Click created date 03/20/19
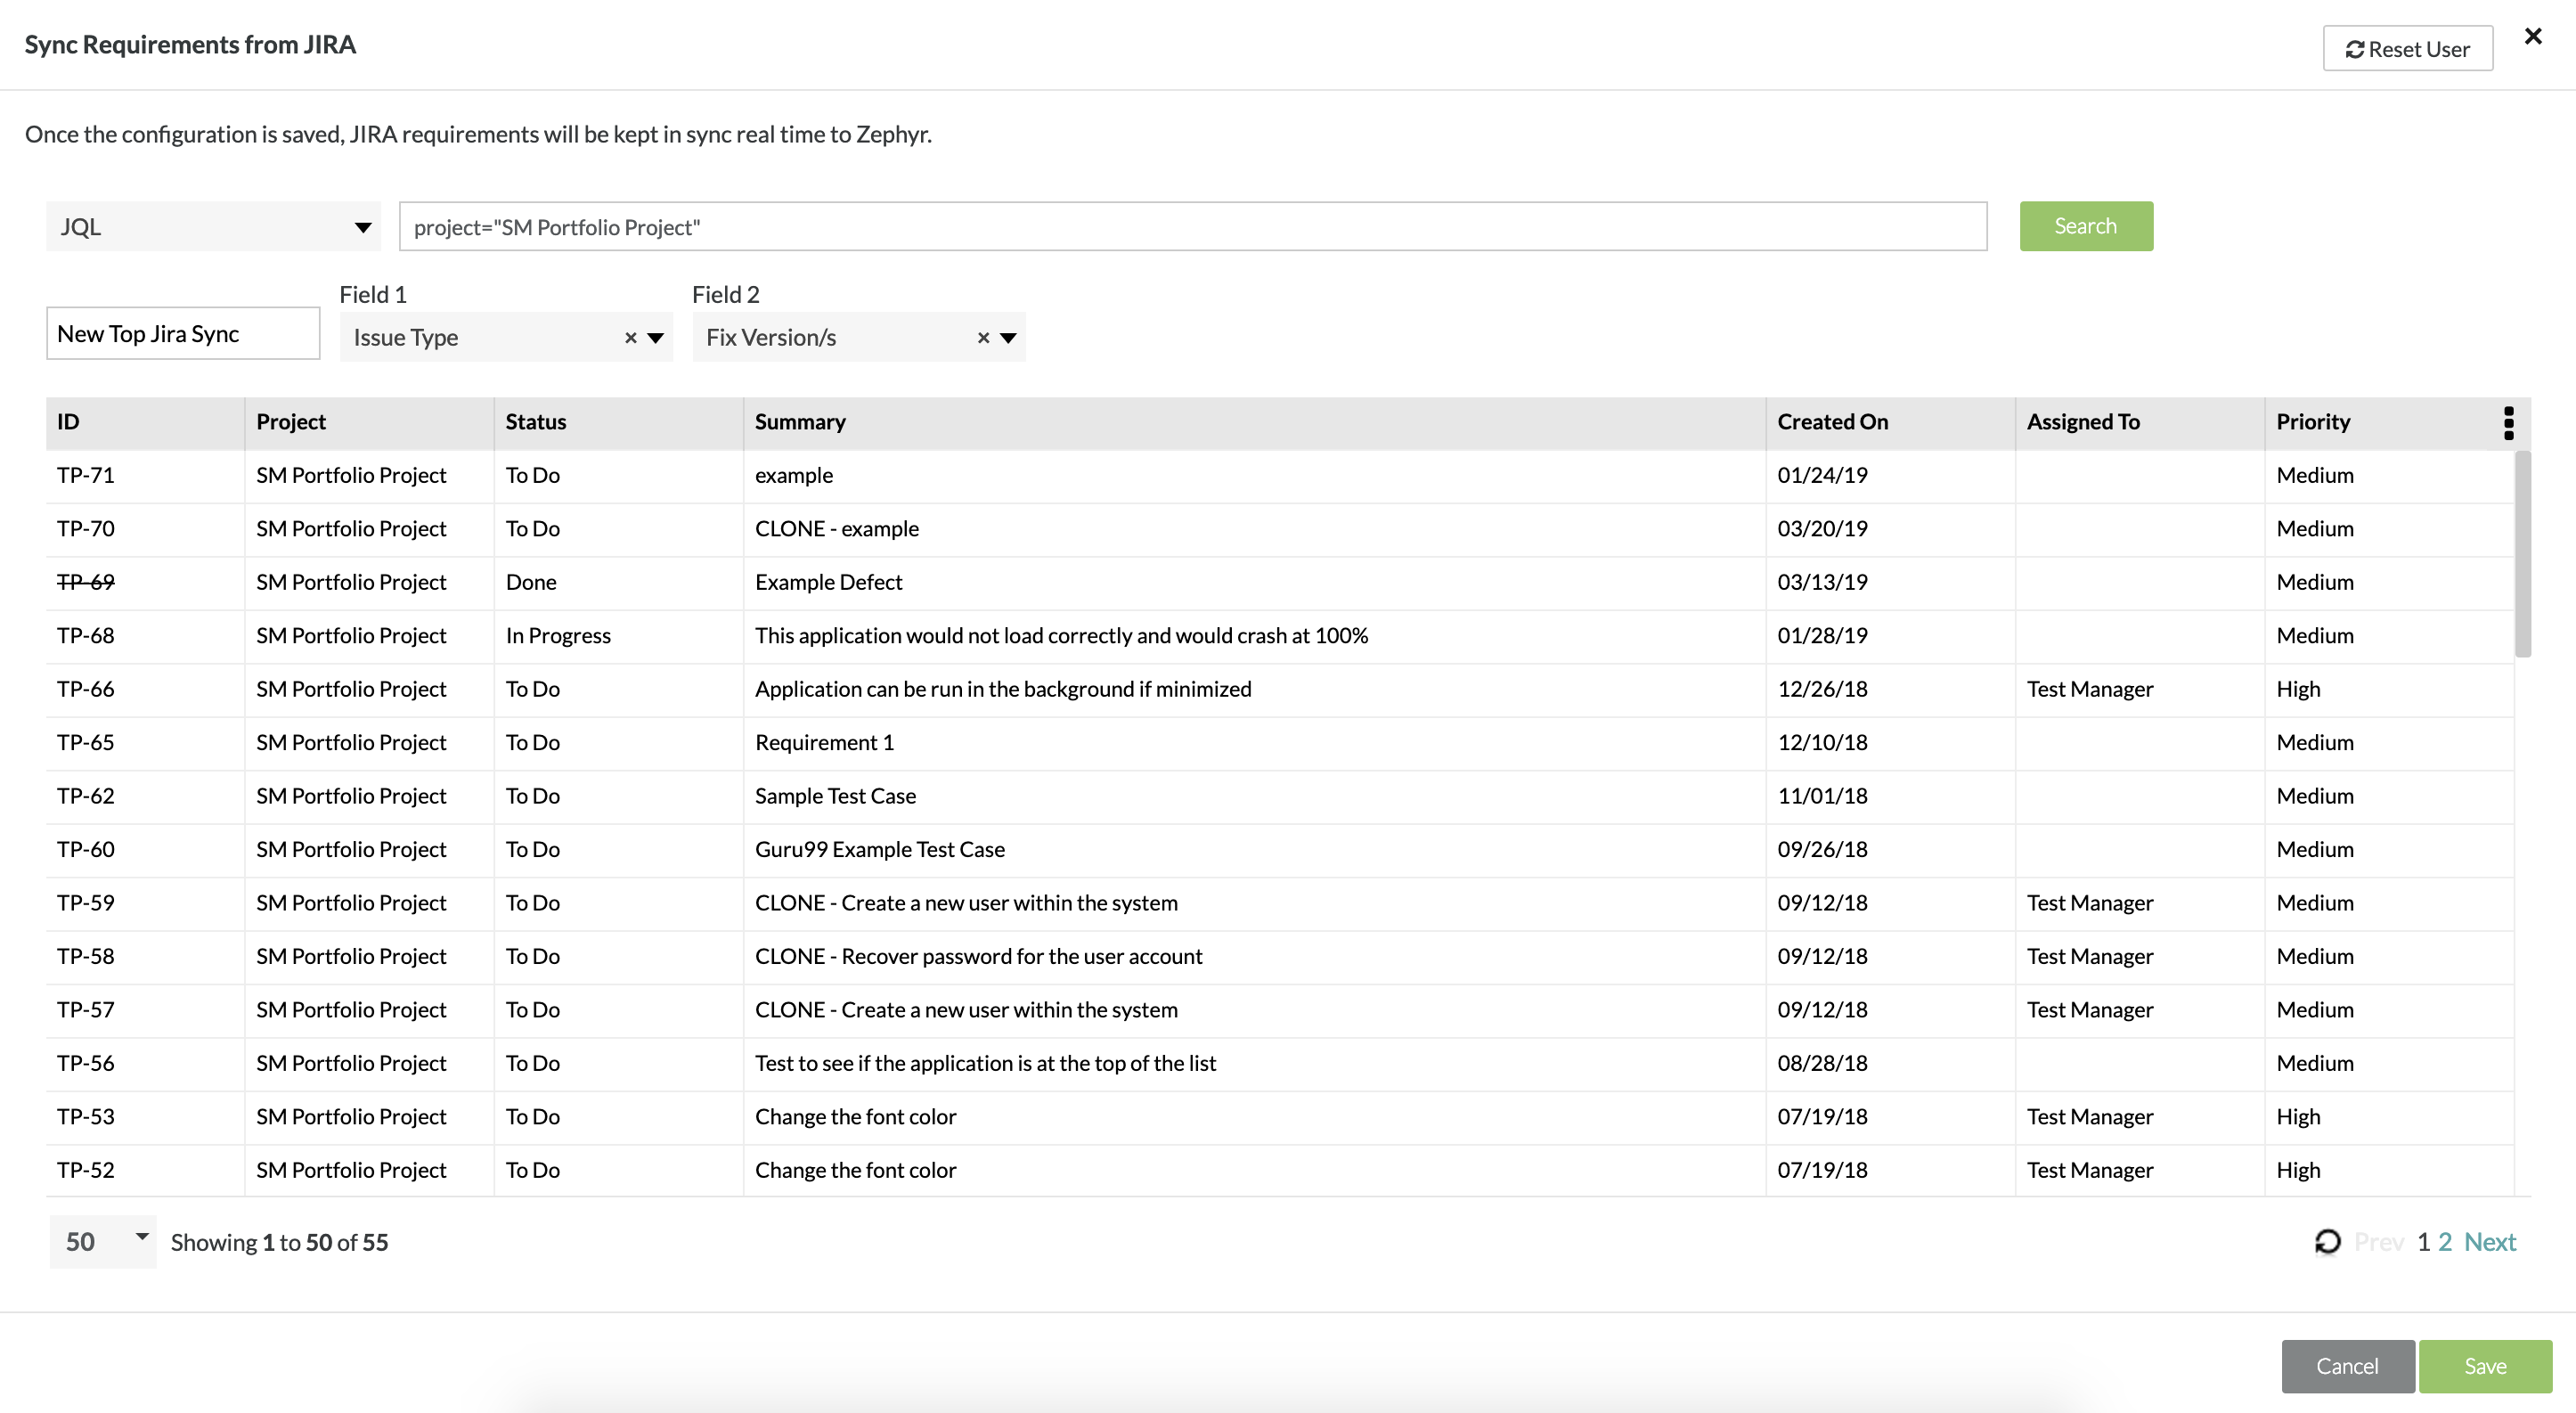 point(1823,529)
